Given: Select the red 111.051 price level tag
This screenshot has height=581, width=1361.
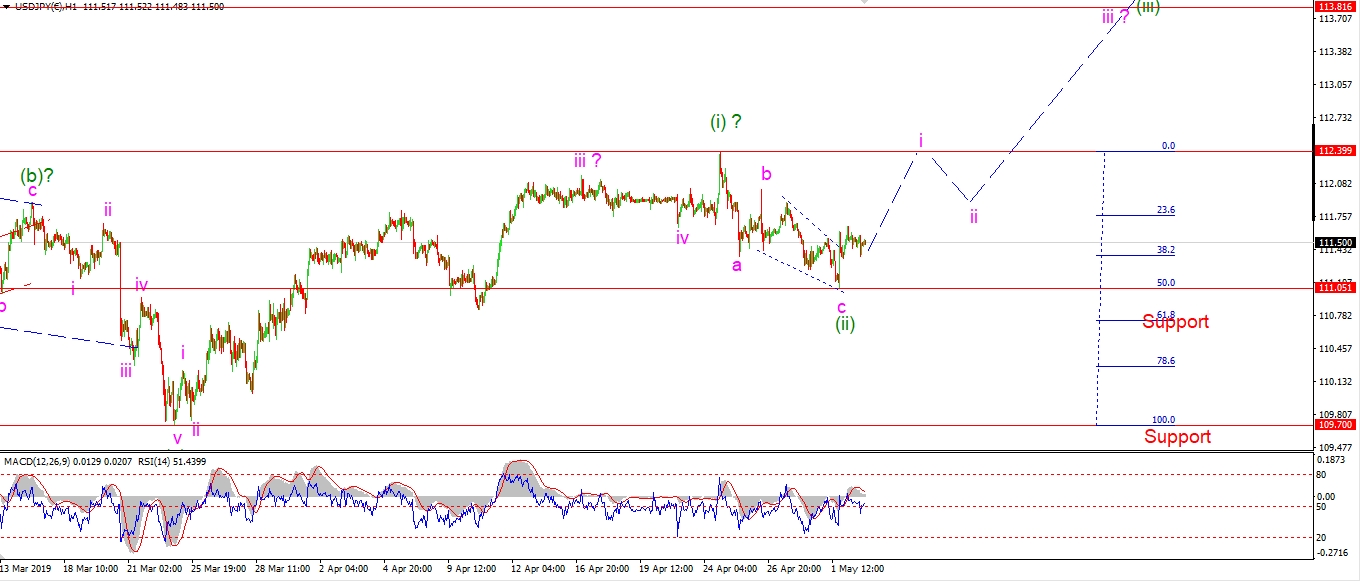Looking at the screenshot, I should (x=1334, y=288).
